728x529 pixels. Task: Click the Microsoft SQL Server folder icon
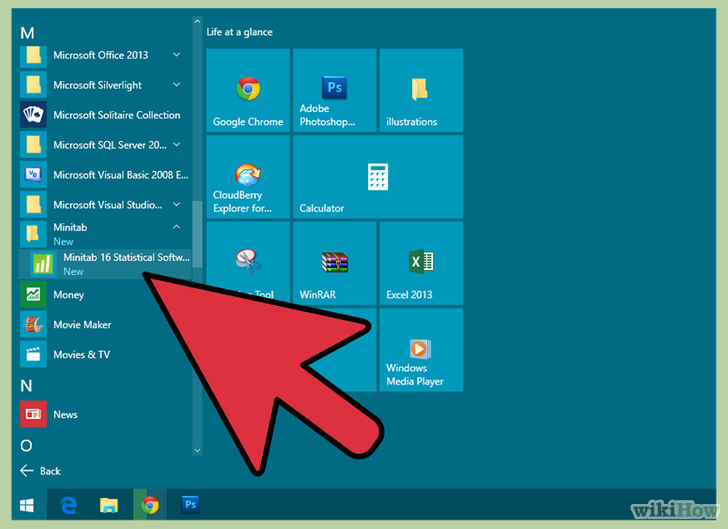pos(33,145)
